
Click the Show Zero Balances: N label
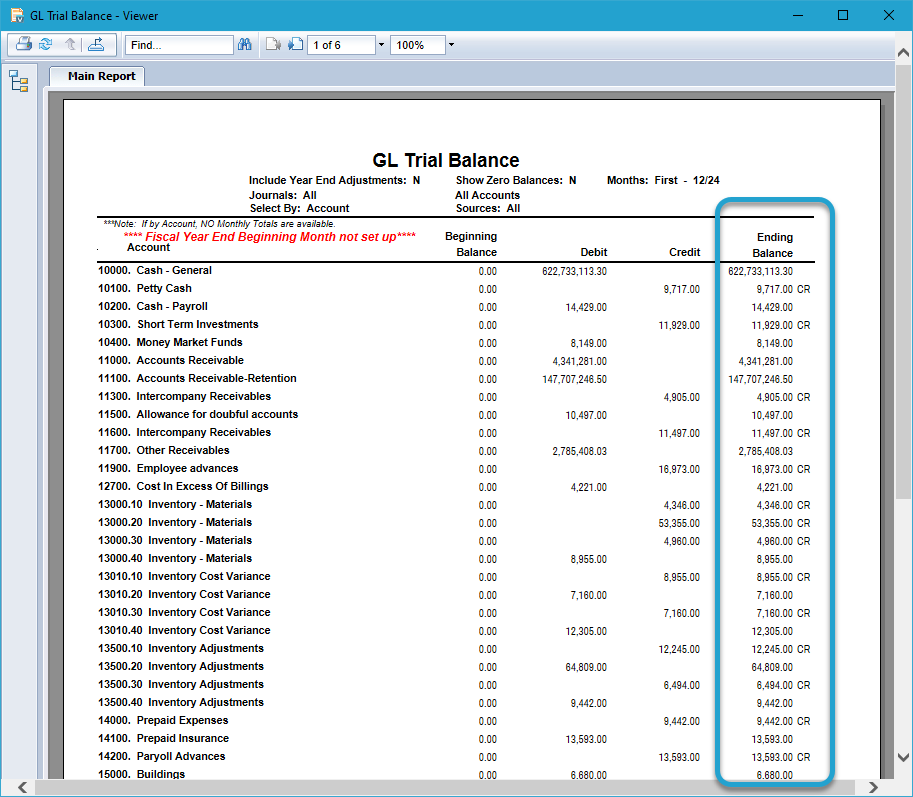point(516,180)
